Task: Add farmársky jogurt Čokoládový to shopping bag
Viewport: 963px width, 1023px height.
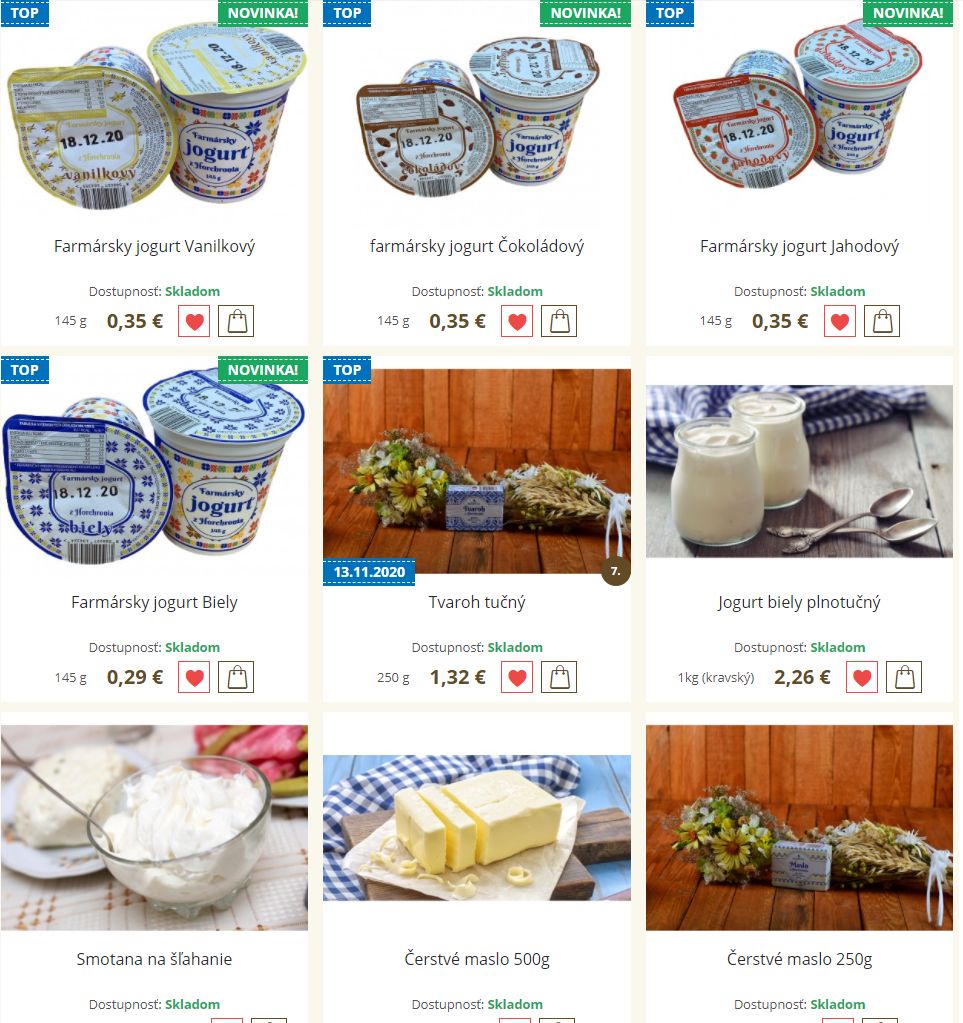Action: [x=559, y=321]
